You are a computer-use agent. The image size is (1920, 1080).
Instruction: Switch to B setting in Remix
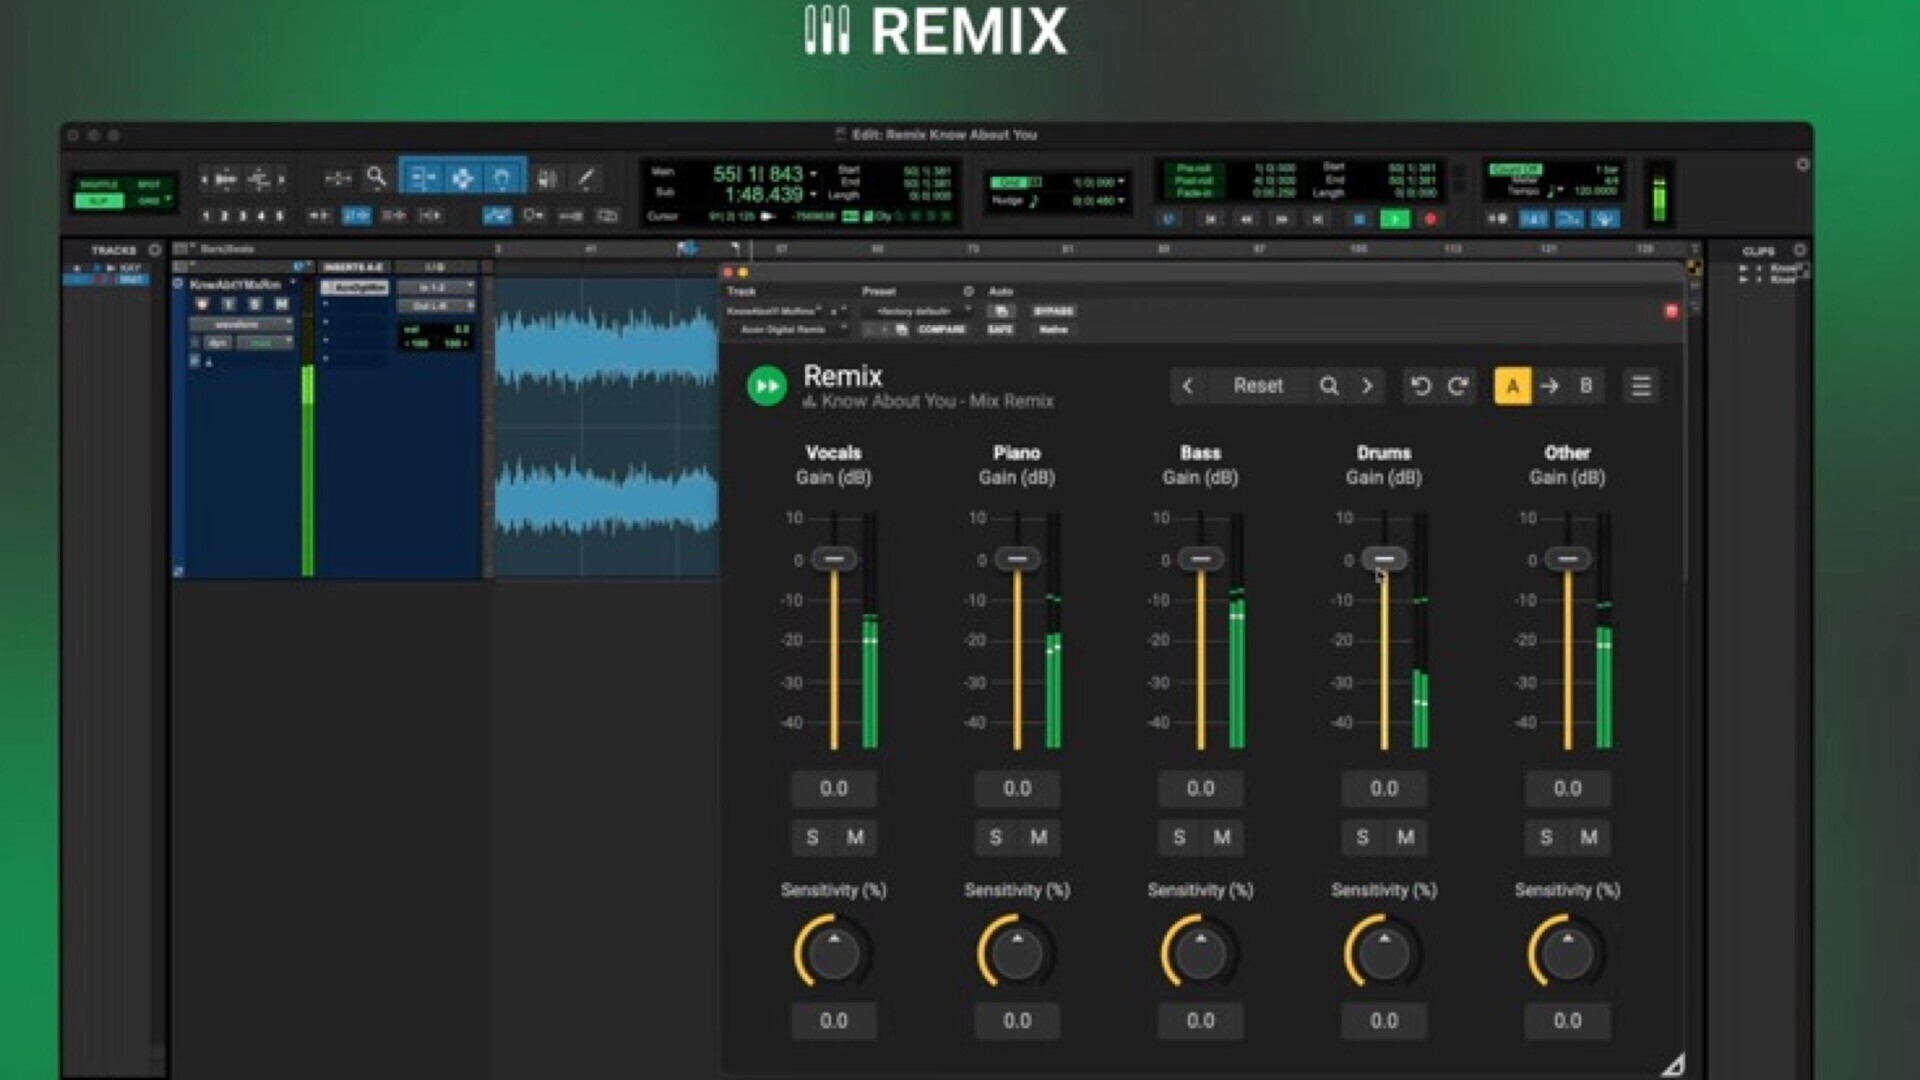(x=1586, y=386)
